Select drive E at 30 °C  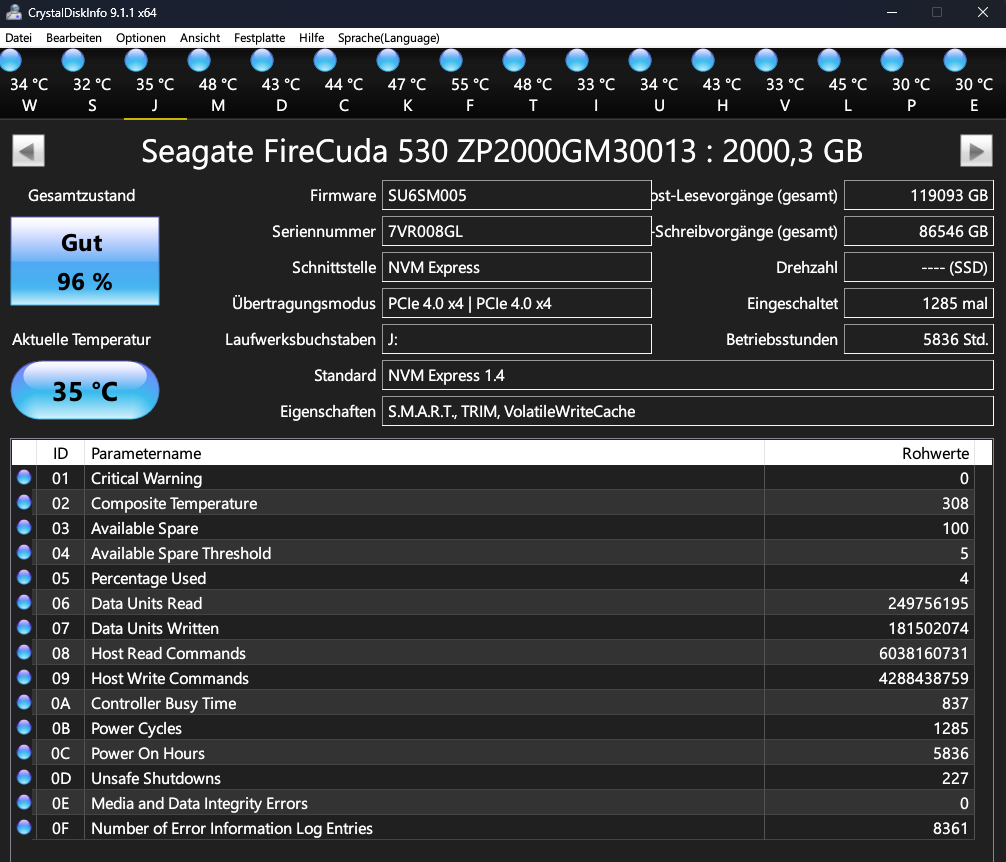(x=973, y=83)
